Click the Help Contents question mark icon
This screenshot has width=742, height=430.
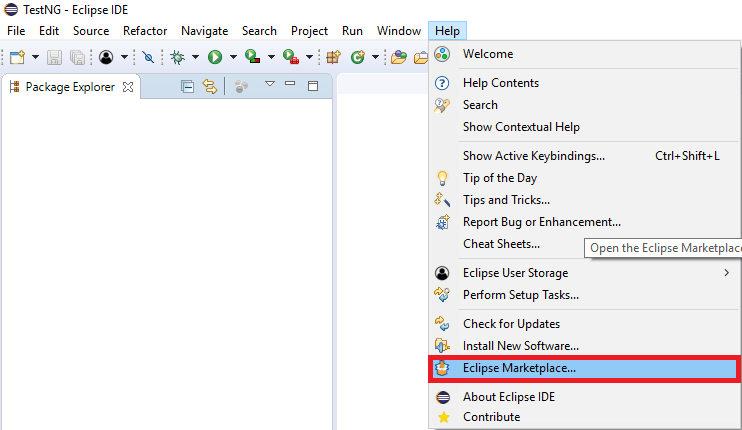pos(442,83)
